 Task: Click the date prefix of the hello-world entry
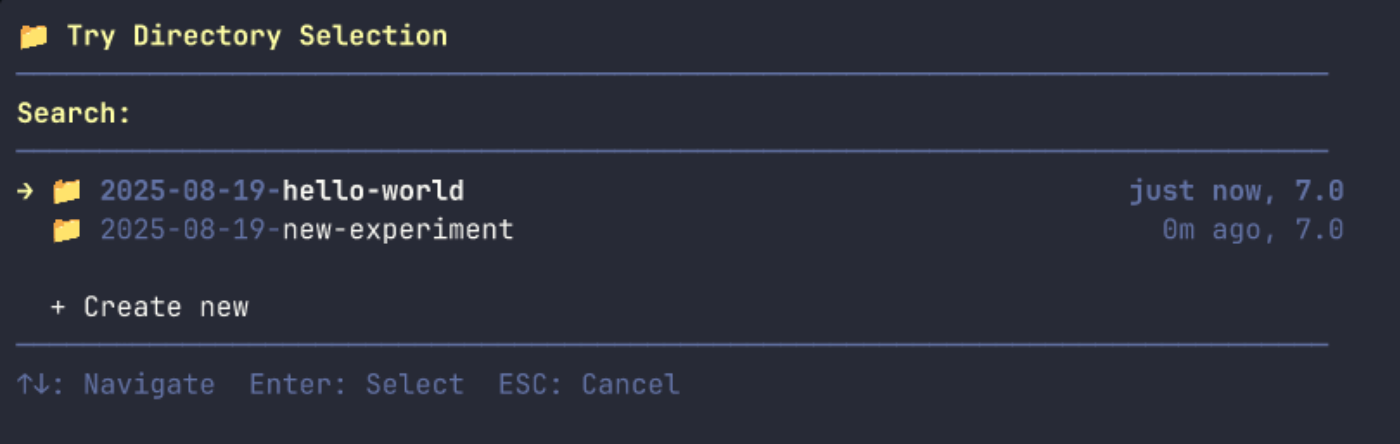(x=190, y=190)
